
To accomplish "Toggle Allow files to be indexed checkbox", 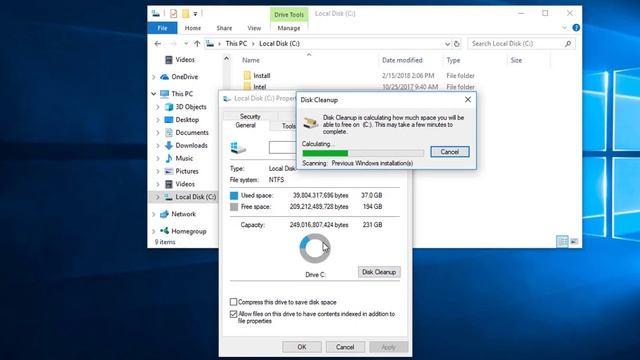I will click(x=233, y=314).
